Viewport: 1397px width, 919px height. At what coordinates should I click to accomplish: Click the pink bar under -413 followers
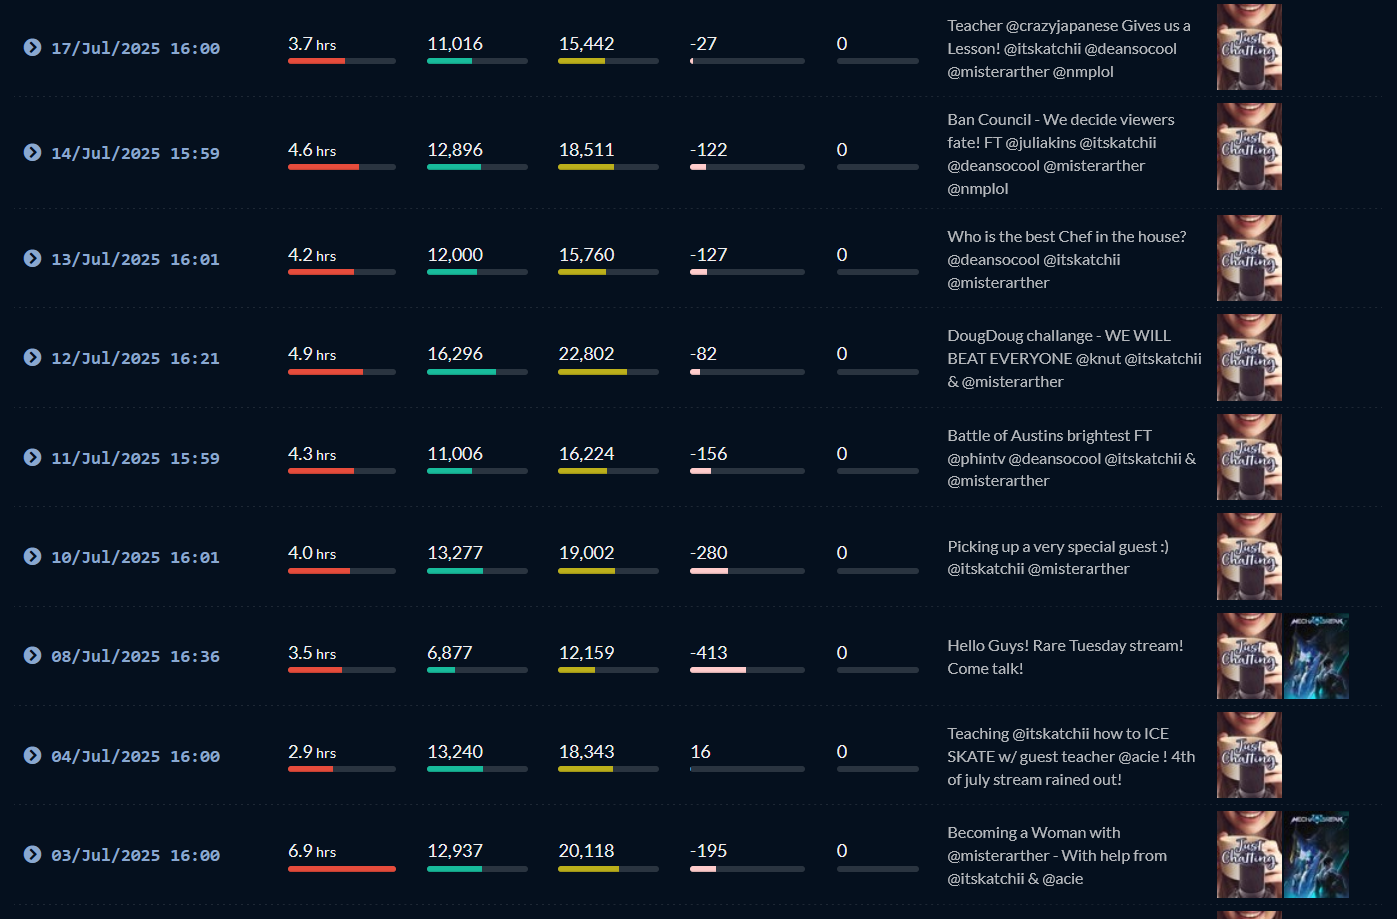(718, 670)
